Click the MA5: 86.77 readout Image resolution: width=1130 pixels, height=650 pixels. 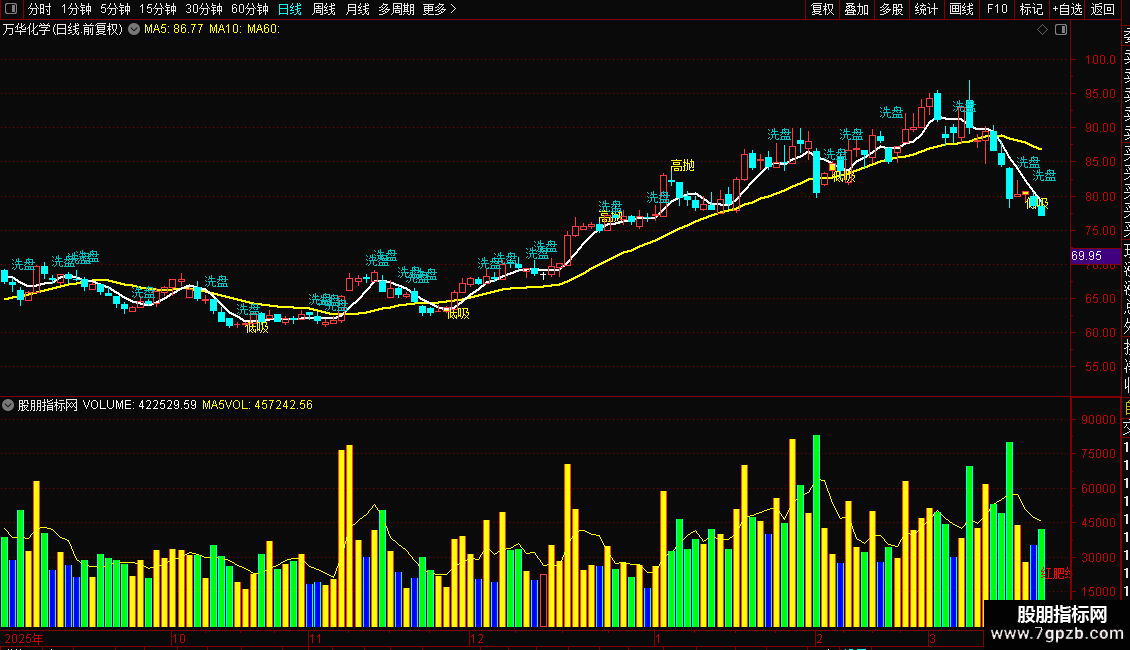point(174,30)
